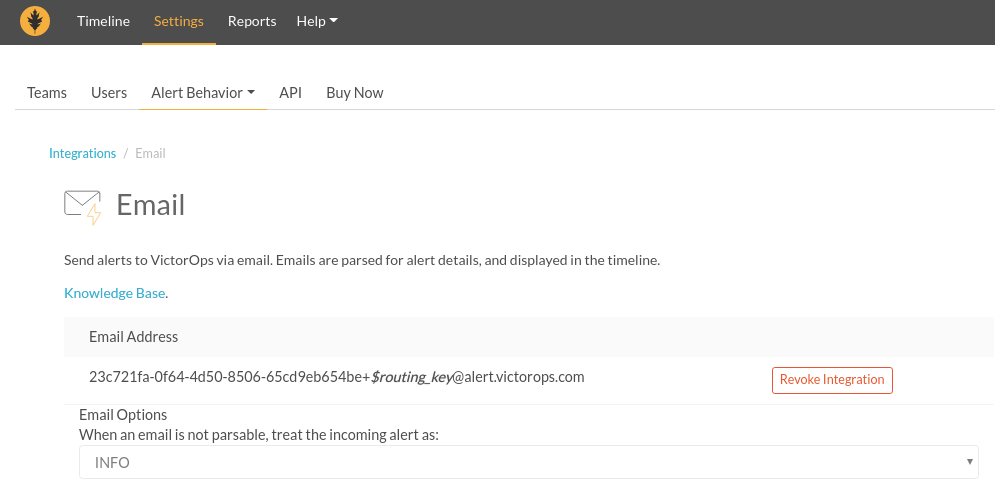Expand the Help dropdown menu

click(317, 21)
